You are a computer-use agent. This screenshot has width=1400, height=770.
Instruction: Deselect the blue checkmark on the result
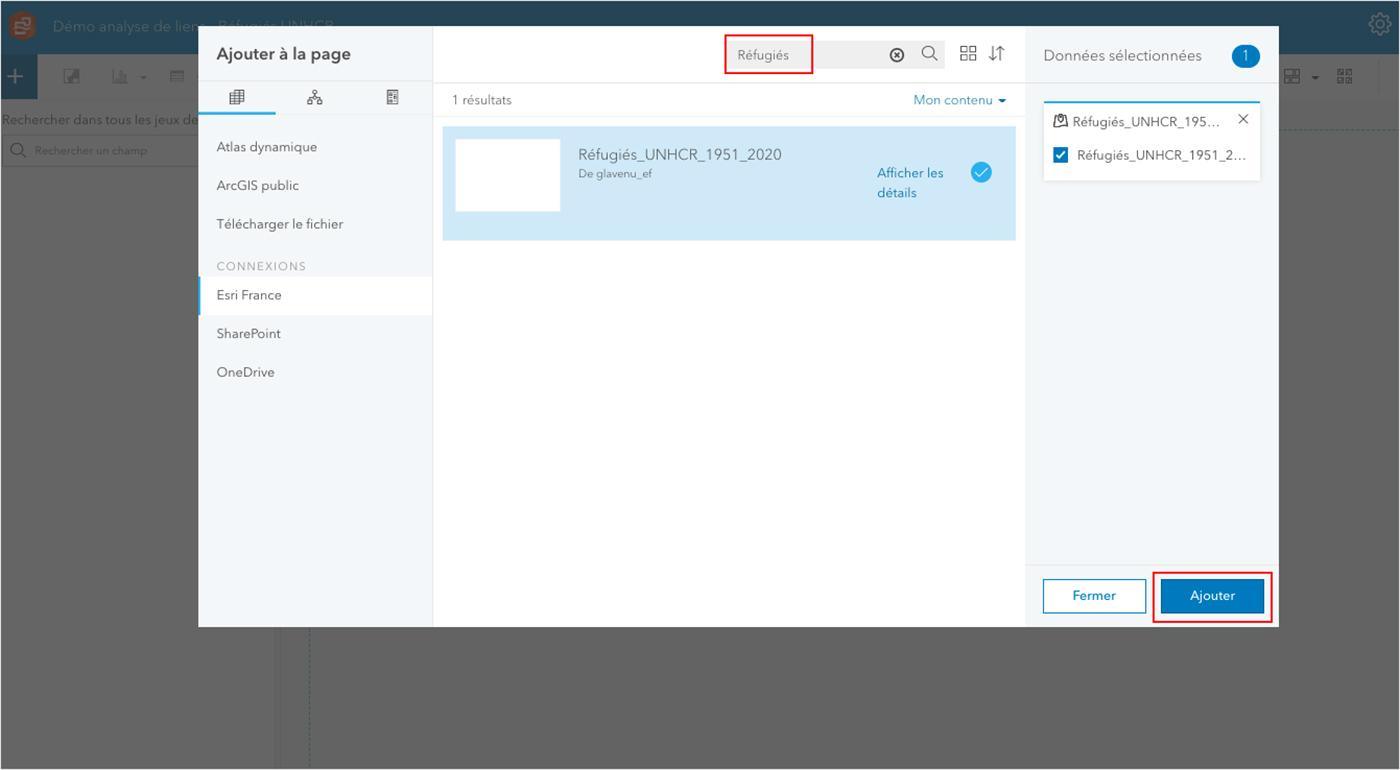click(981, 172)
